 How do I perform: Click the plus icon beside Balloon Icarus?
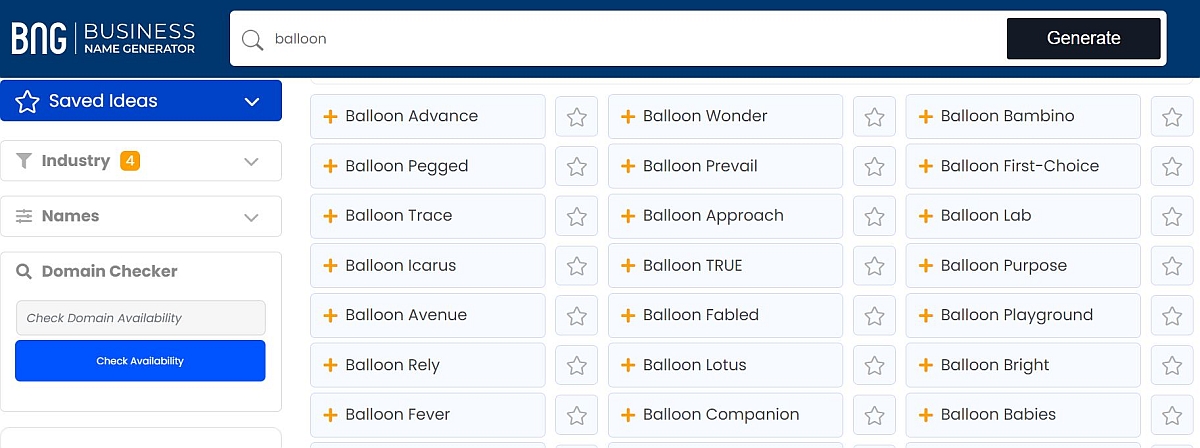[330, 266]
